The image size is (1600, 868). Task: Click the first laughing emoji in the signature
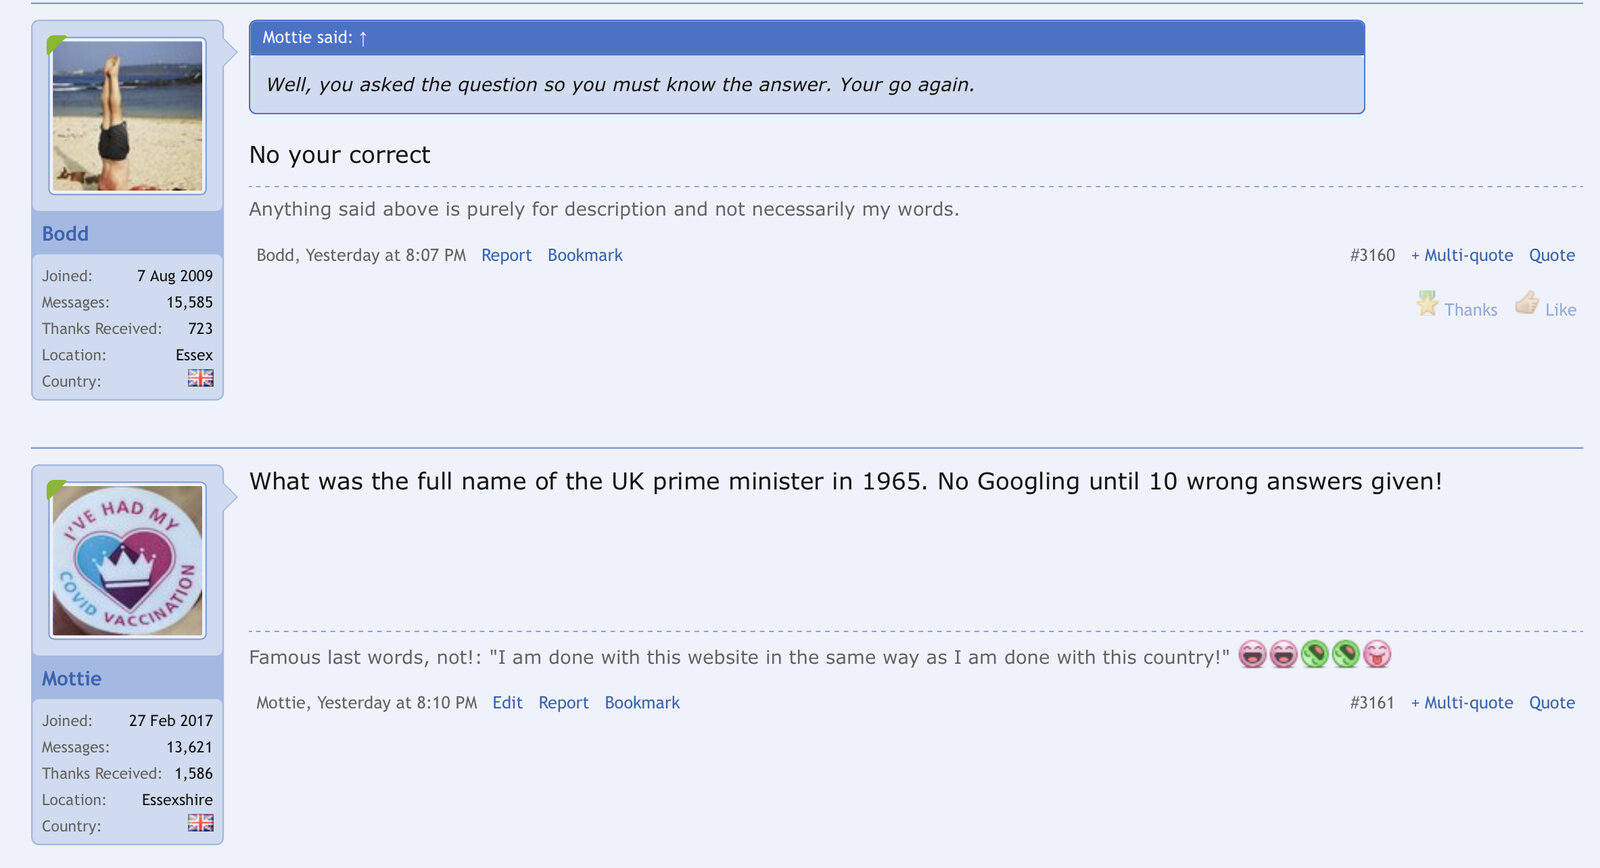(1252, 655)
